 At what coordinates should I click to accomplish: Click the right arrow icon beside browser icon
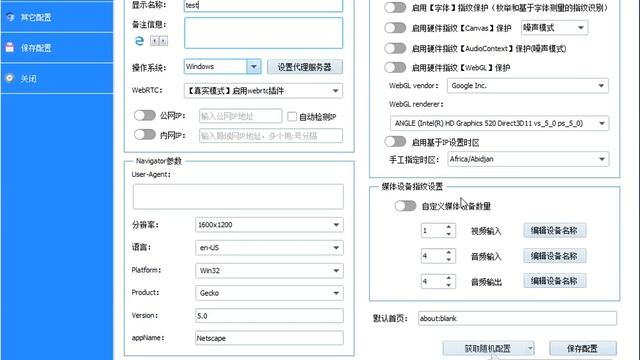tap(163, 41)
